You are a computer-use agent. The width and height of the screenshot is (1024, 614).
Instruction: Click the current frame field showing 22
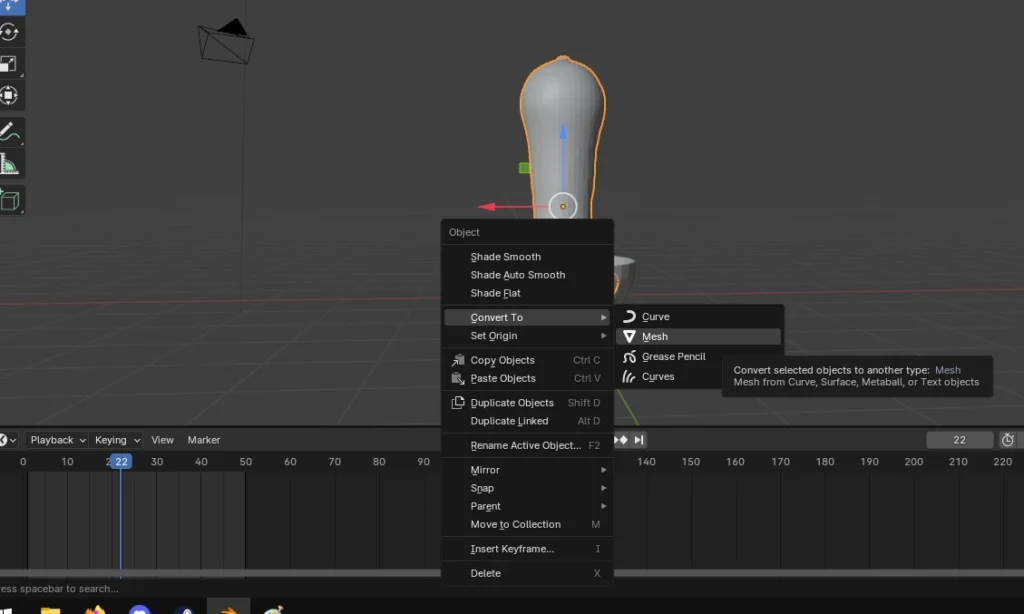pyautogui.click(x=959, y=439)
